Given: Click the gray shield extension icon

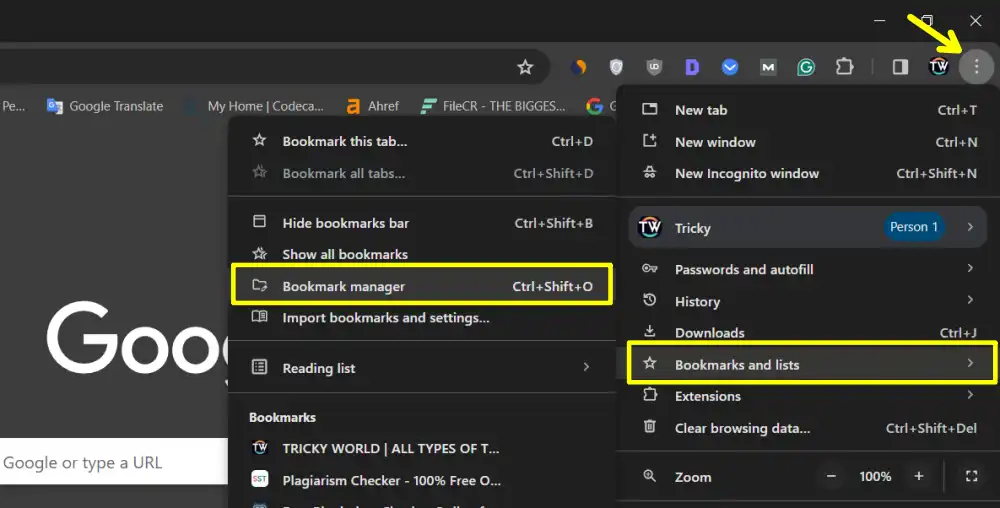Looking at the screenshot, I should tap(616, 67).
